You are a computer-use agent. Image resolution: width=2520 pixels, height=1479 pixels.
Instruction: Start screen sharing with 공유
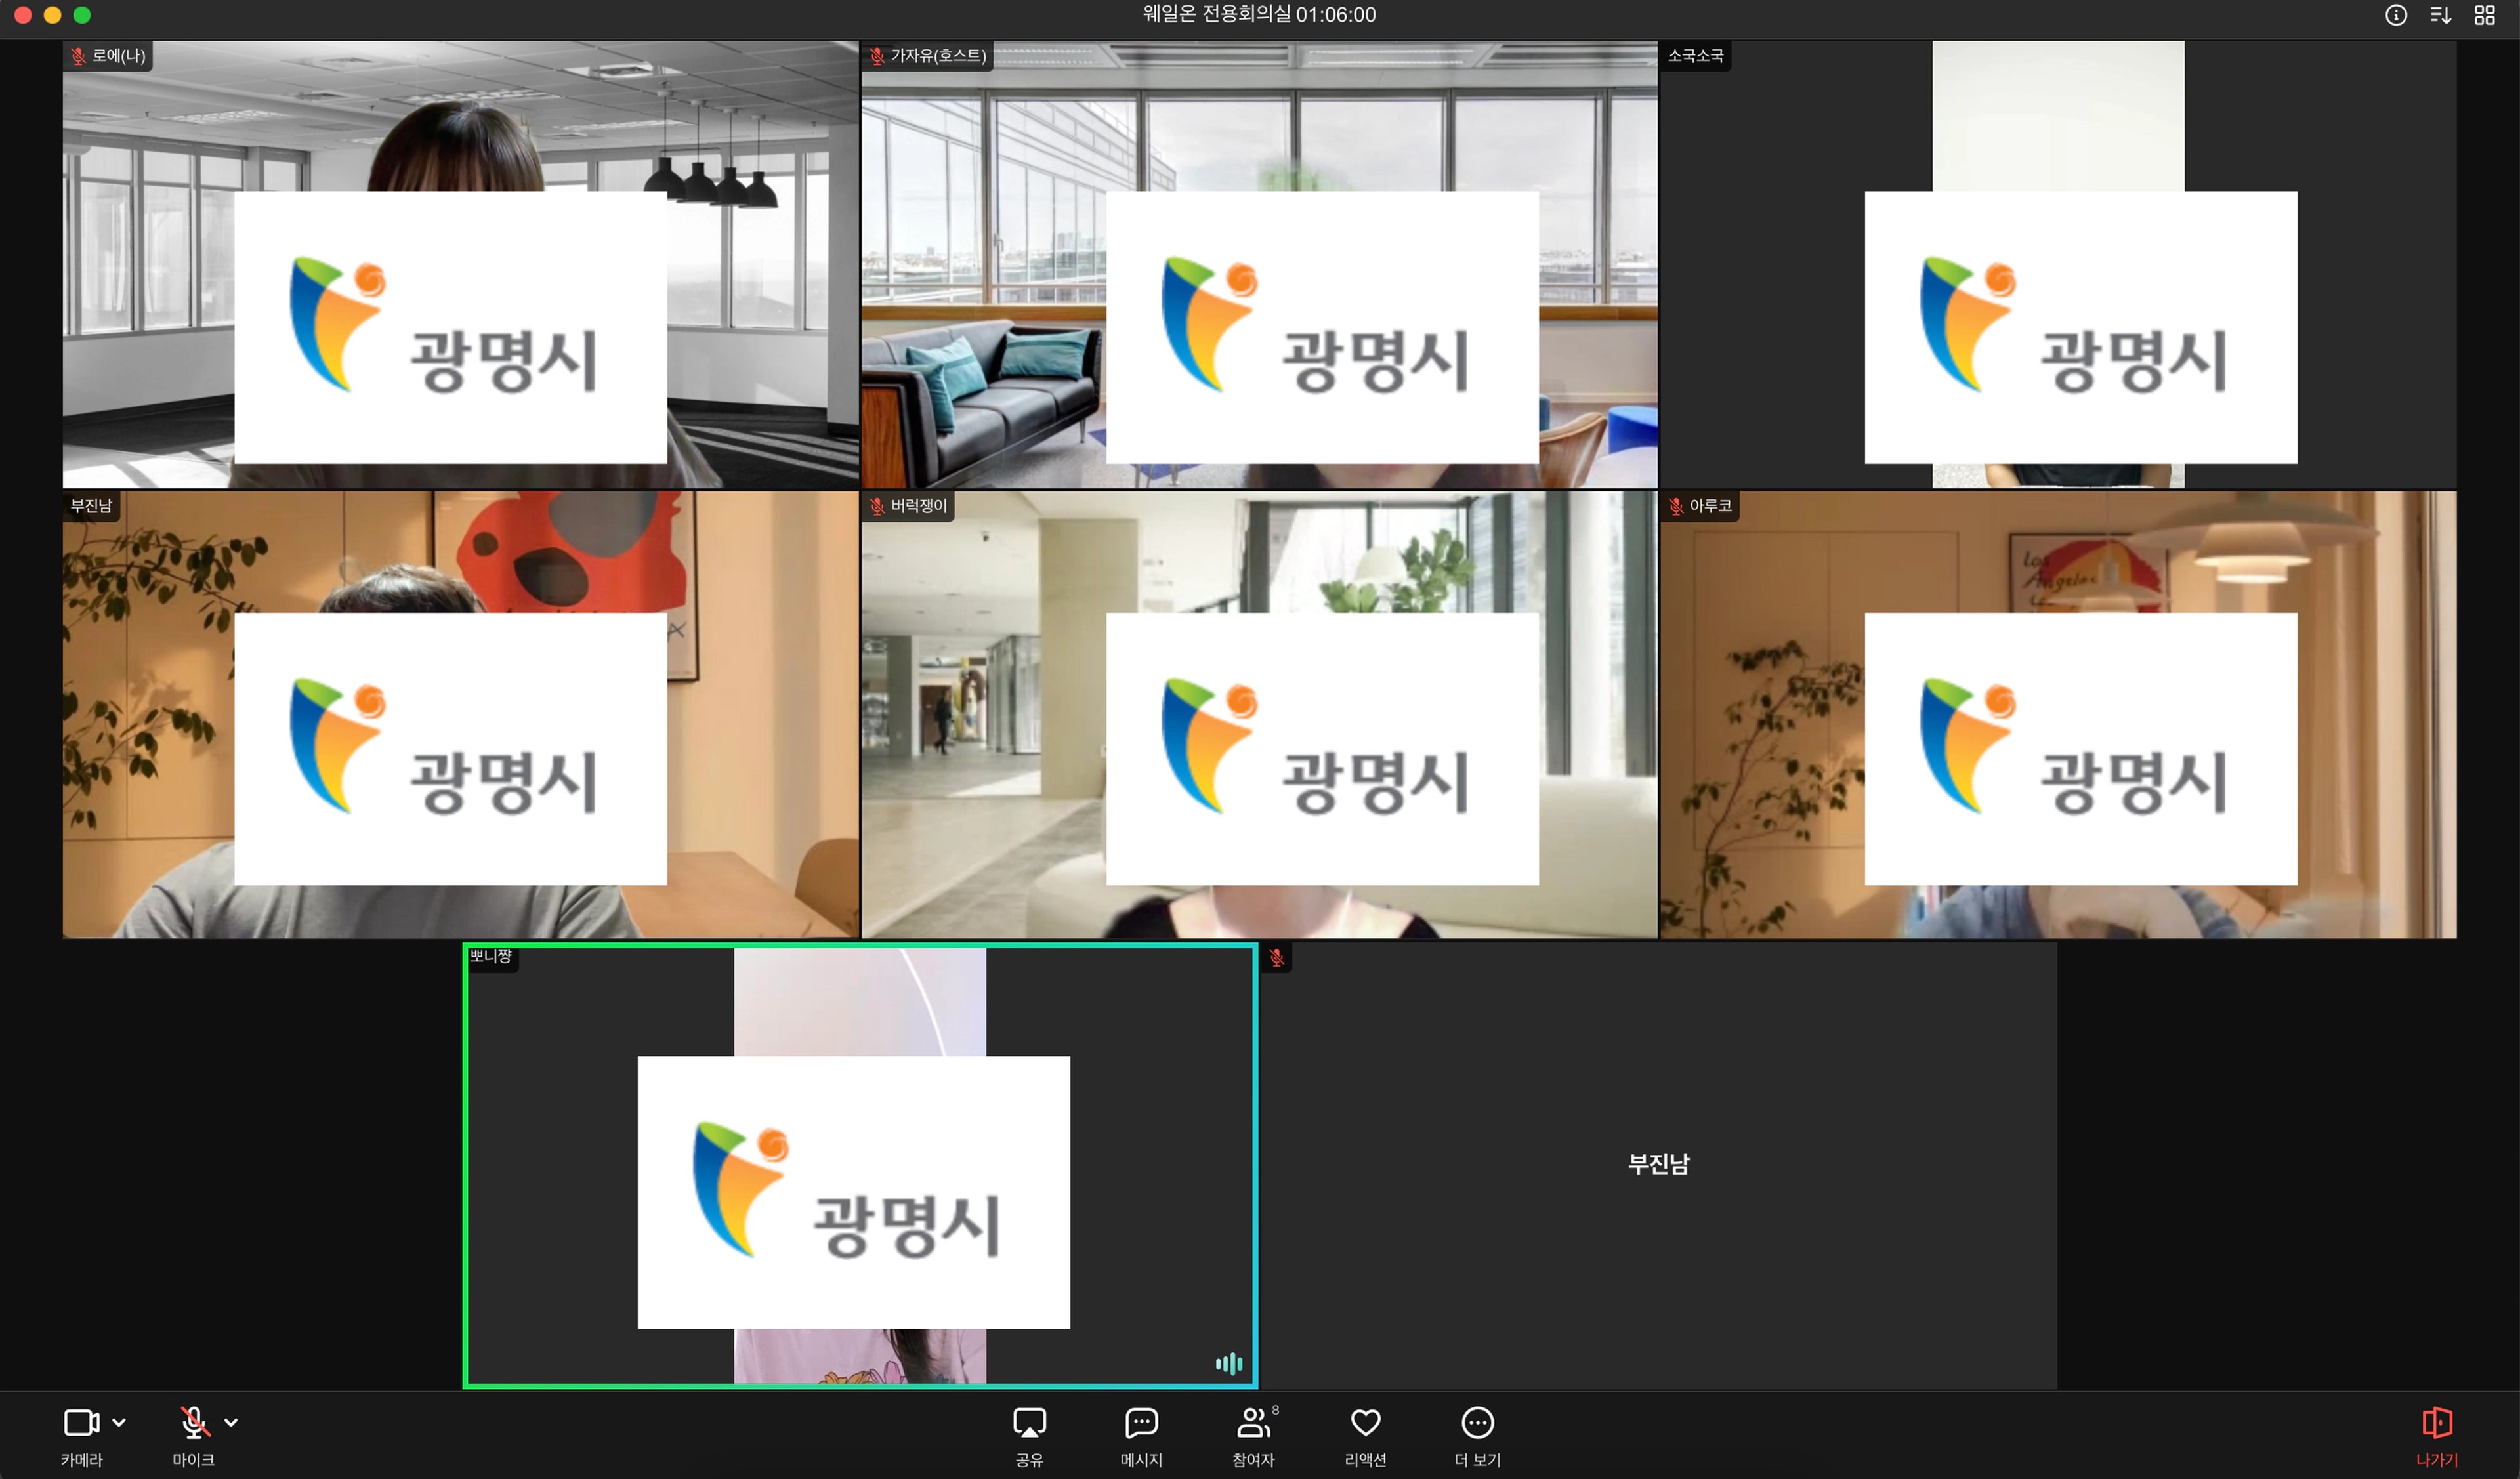point(1029,1436)
